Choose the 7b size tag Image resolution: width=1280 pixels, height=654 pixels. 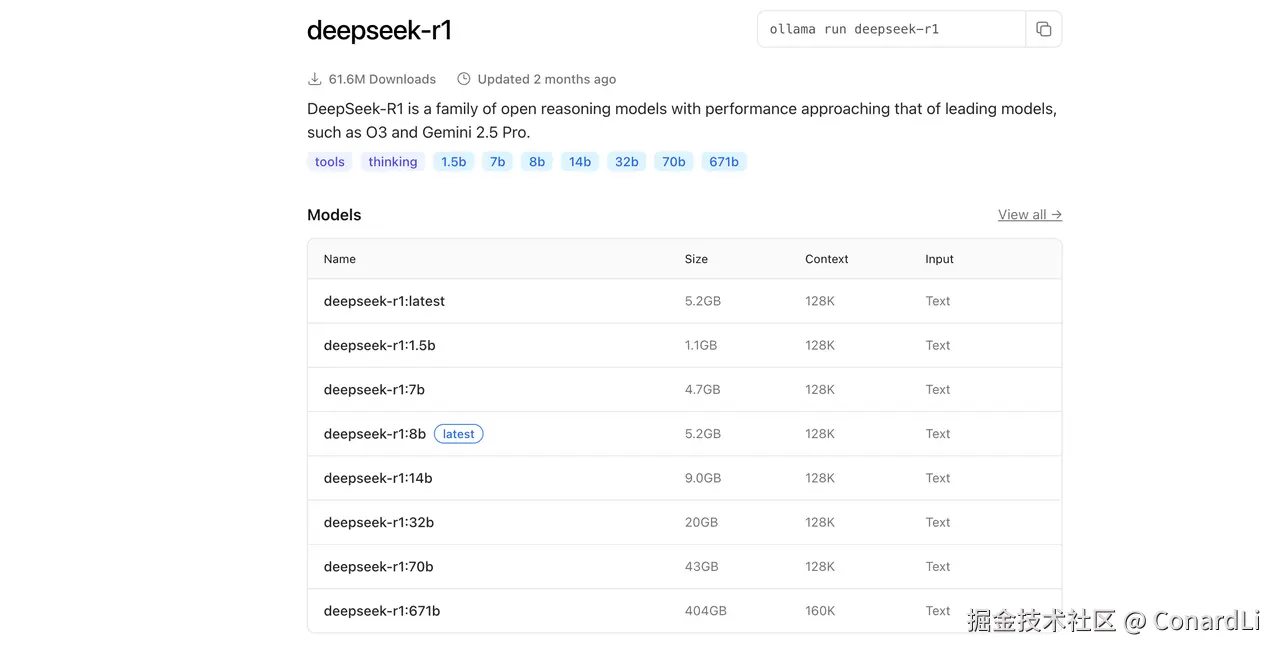(497, 162)
